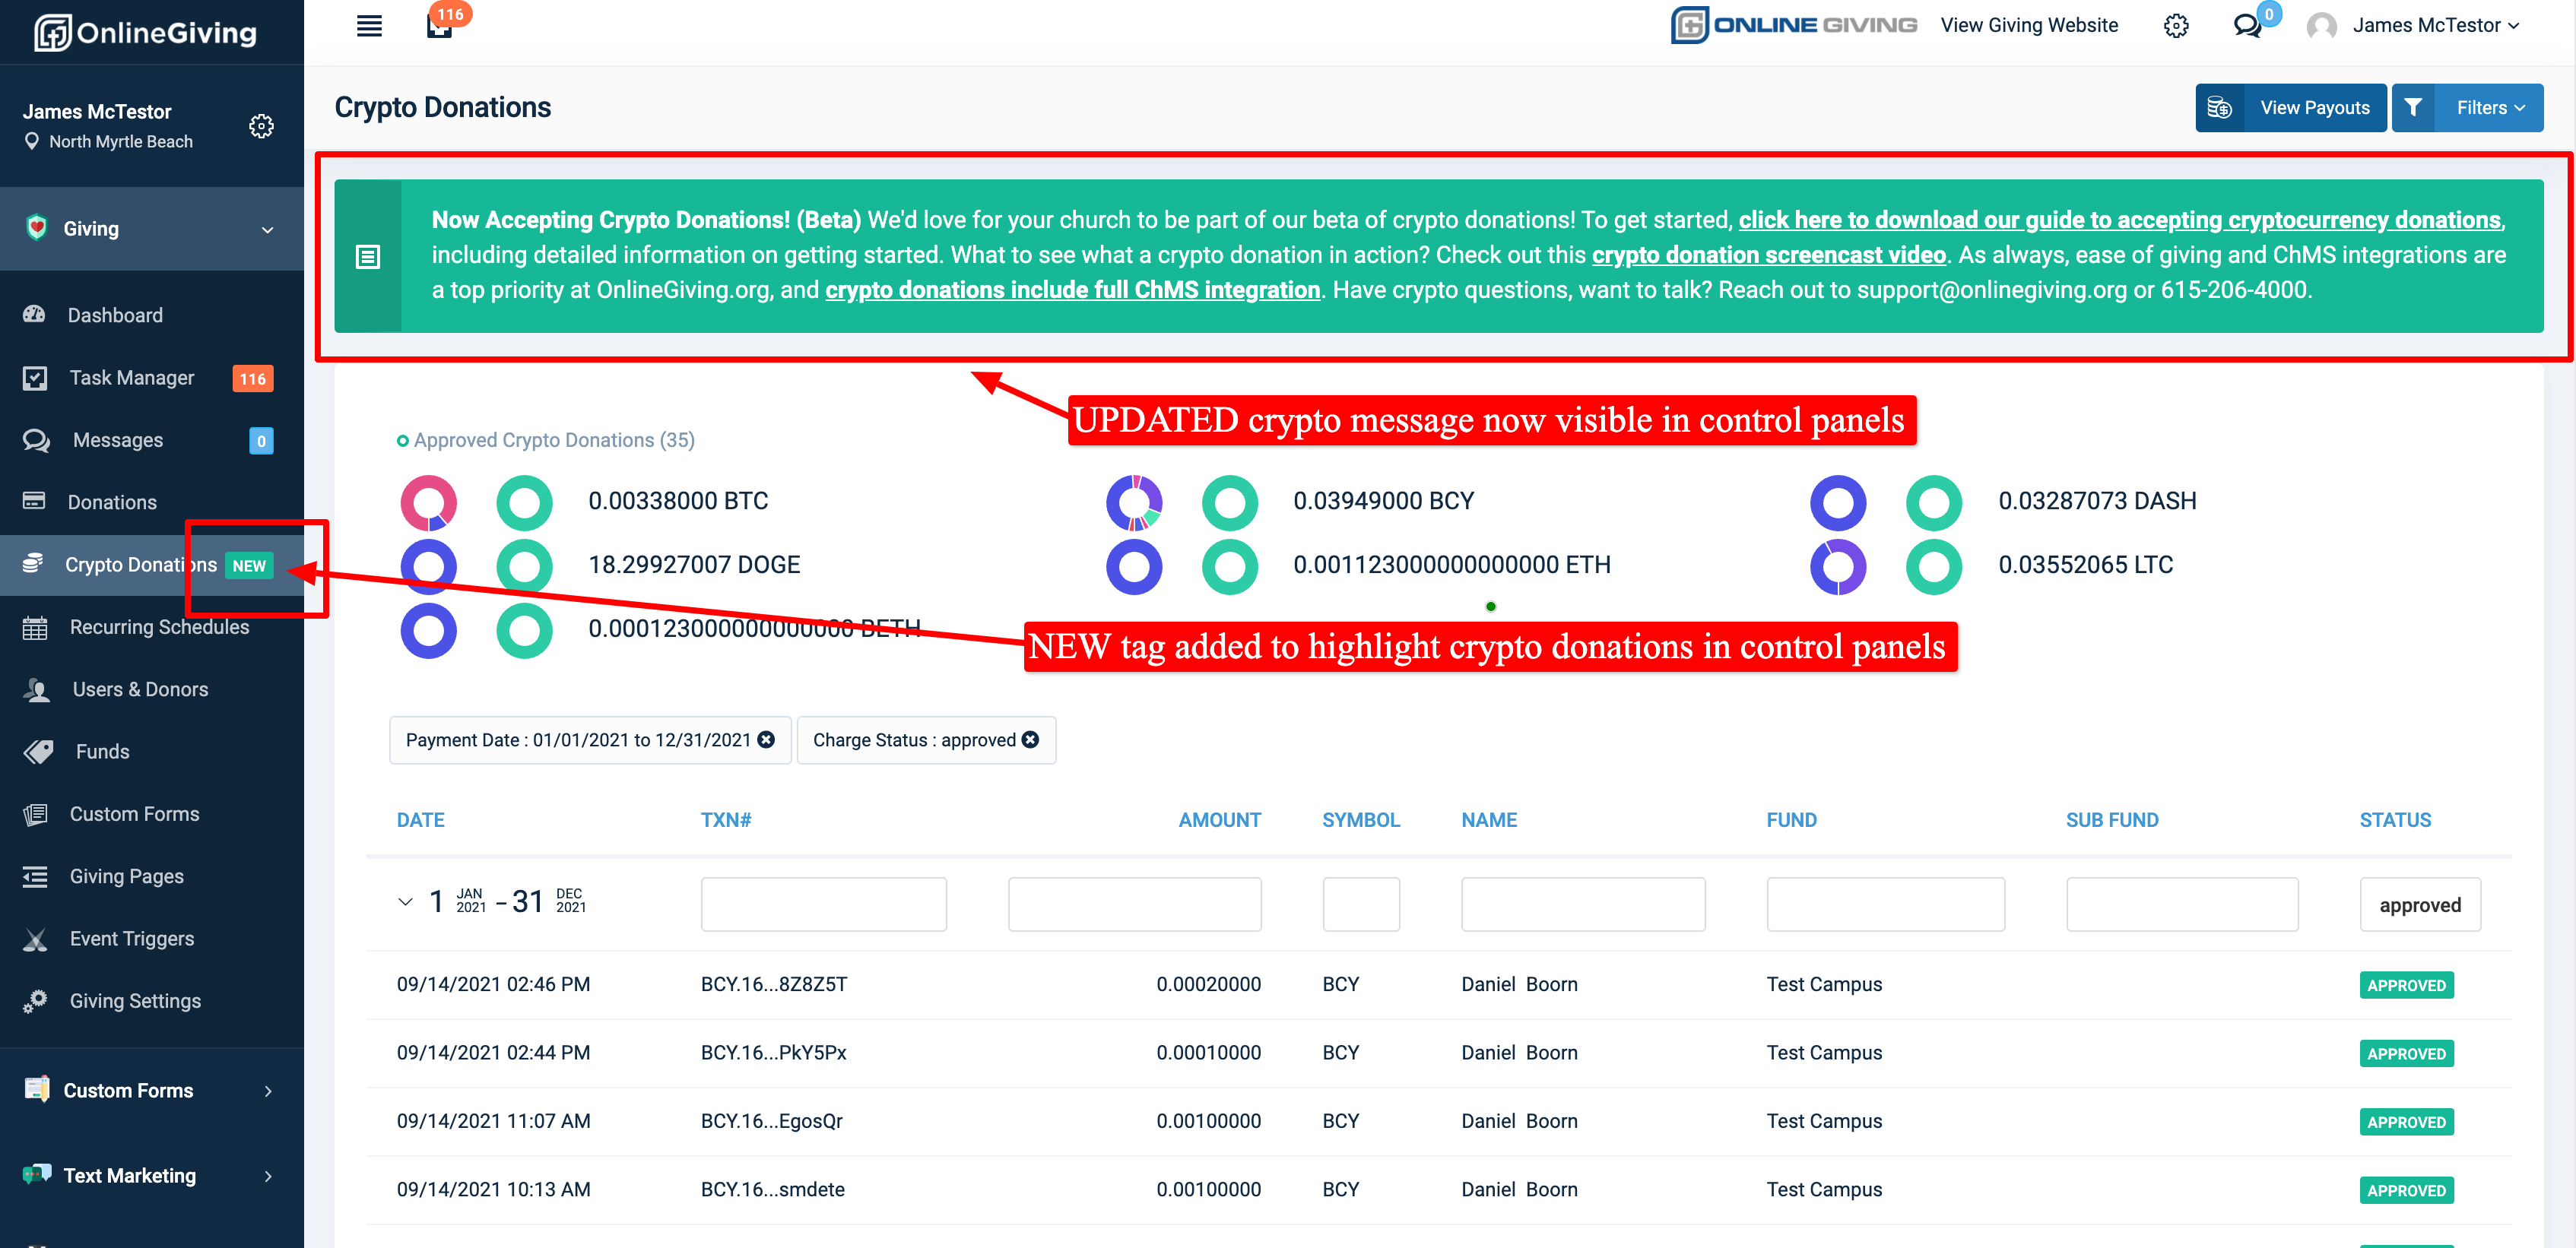2576x1248 pixels.
Task: Go to Users & Donors
Action: click(x=140, y=690)
